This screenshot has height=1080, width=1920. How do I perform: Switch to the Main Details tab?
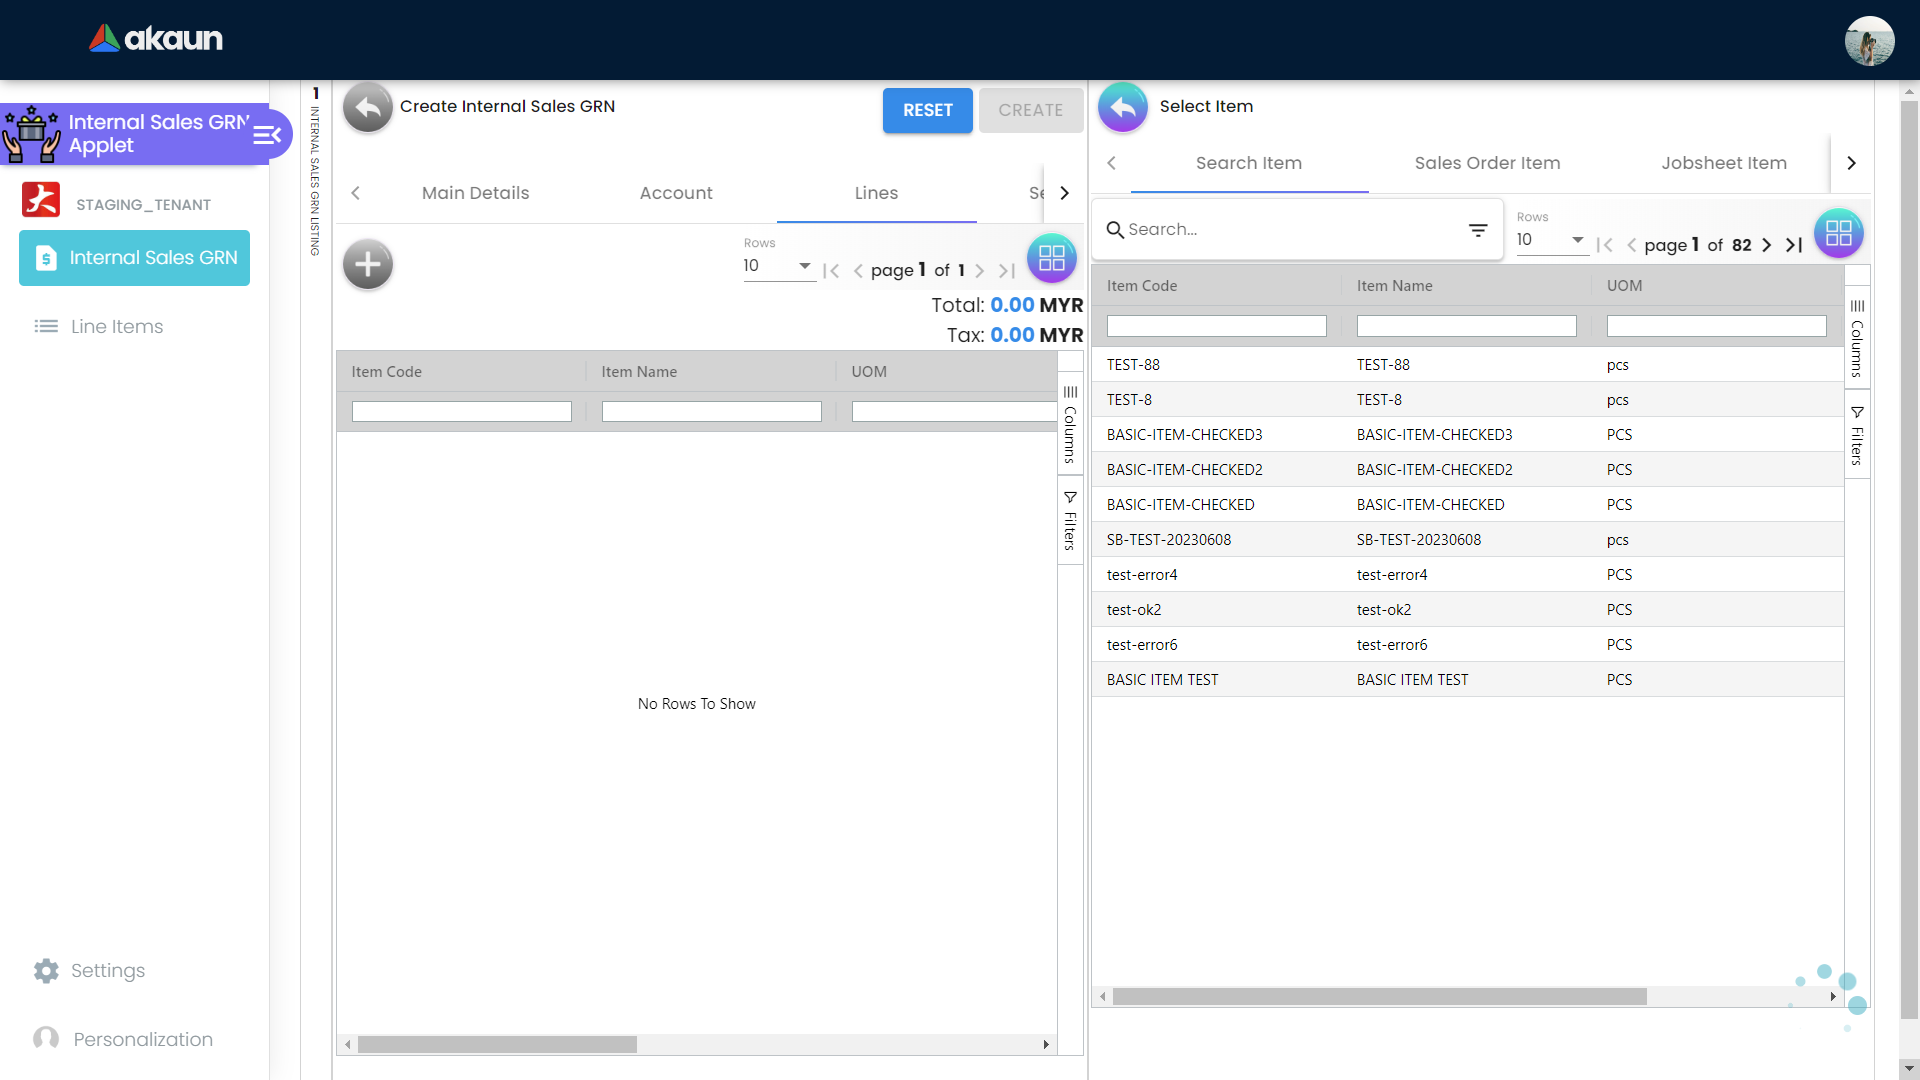(x=475, y=193)
